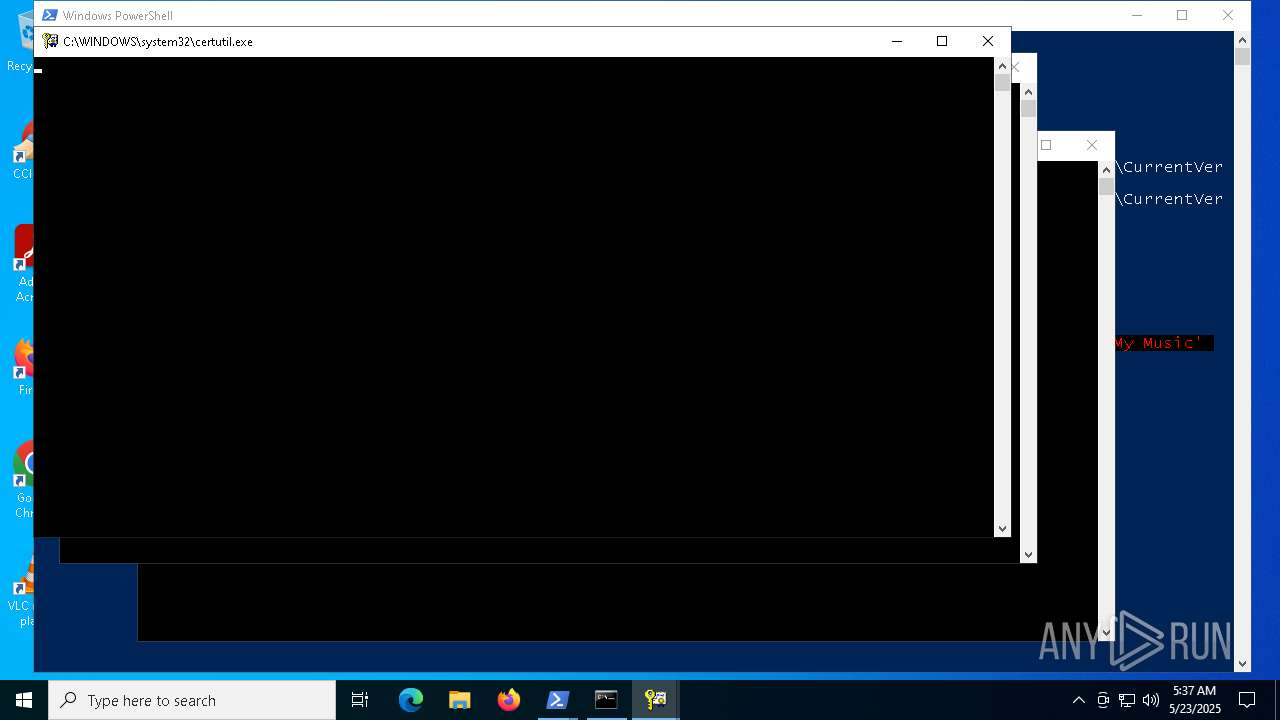
Task: Click PowerShell window scrollbar down arrow
Action: (x=1242, y=663)
